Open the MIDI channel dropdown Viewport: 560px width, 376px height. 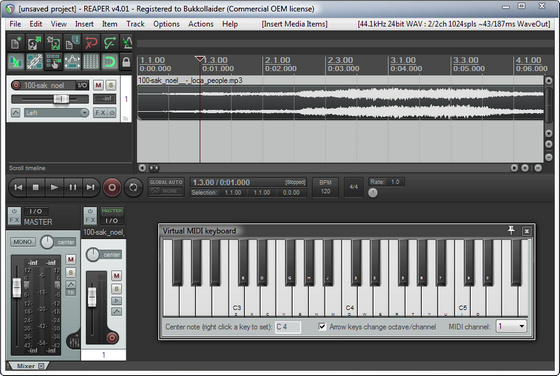click(x=511, y=326)
